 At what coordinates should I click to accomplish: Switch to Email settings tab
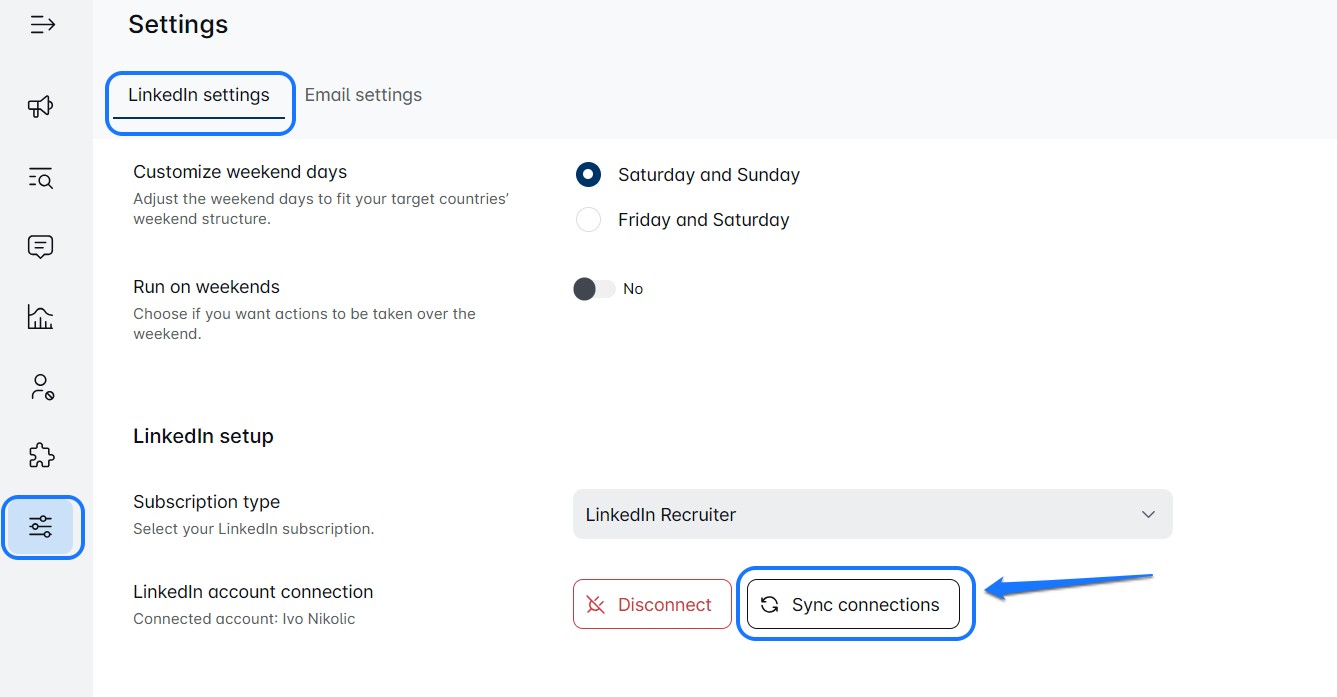[x=363, y=95]
